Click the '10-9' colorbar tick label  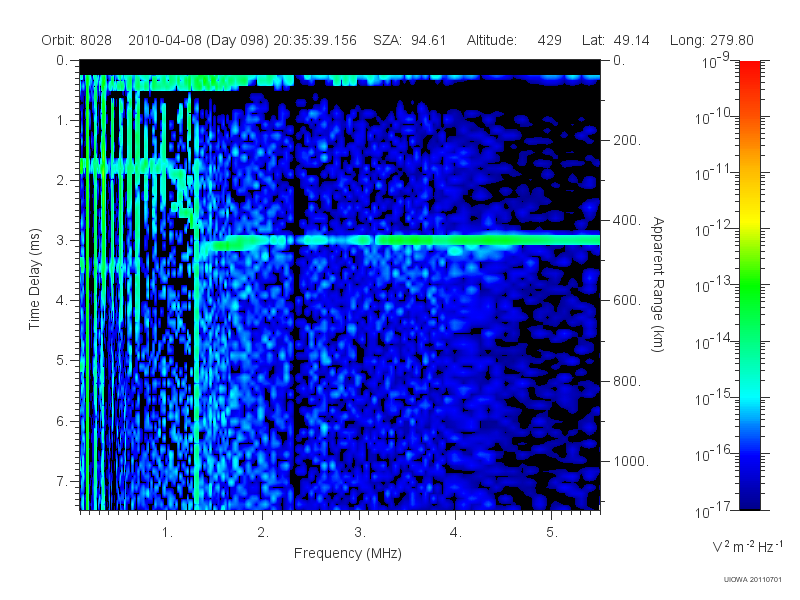(x=716, y=61)
